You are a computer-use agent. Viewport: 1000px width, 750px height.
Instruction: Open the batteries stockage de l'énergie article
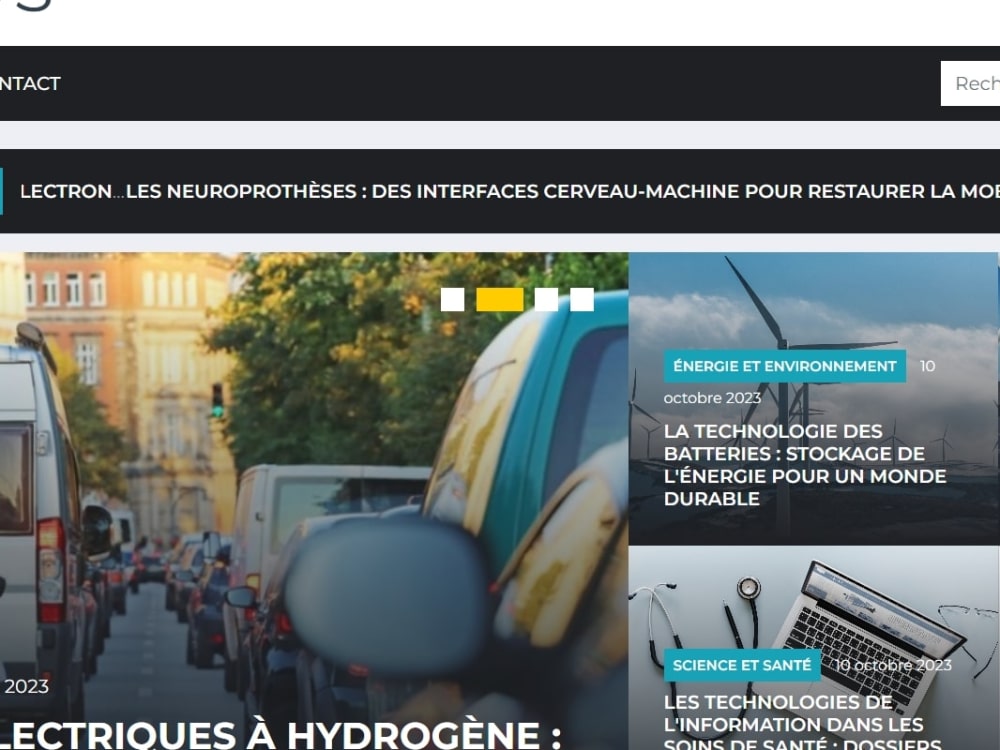pos(805,465)
